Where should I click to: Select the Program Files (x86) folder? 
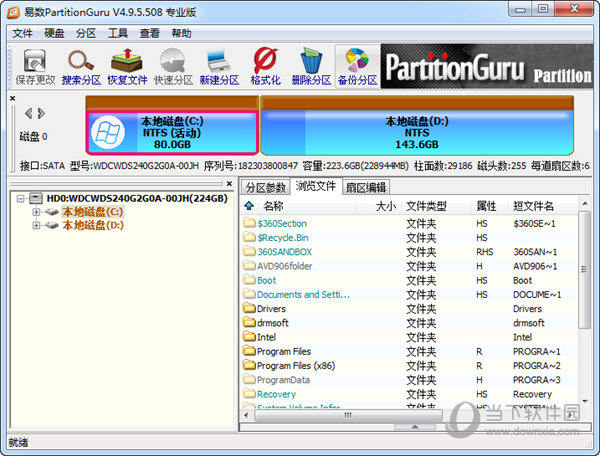pyautogui.click(x=409, y=366)
